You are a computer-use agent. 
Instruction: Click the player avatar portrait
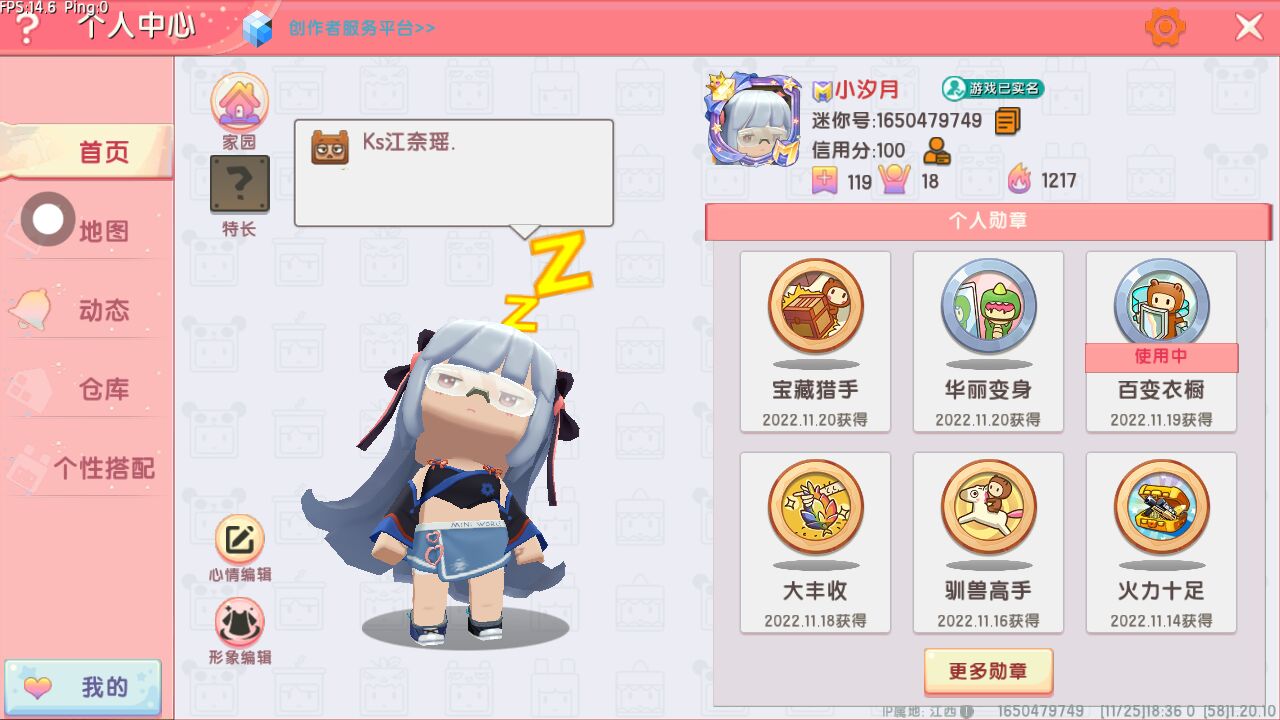756,120
